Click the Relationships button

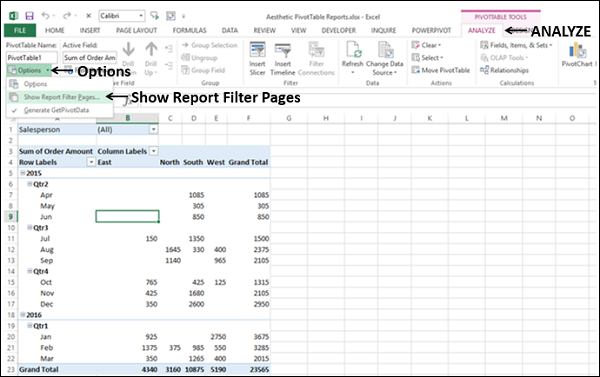tap(504, 70)
